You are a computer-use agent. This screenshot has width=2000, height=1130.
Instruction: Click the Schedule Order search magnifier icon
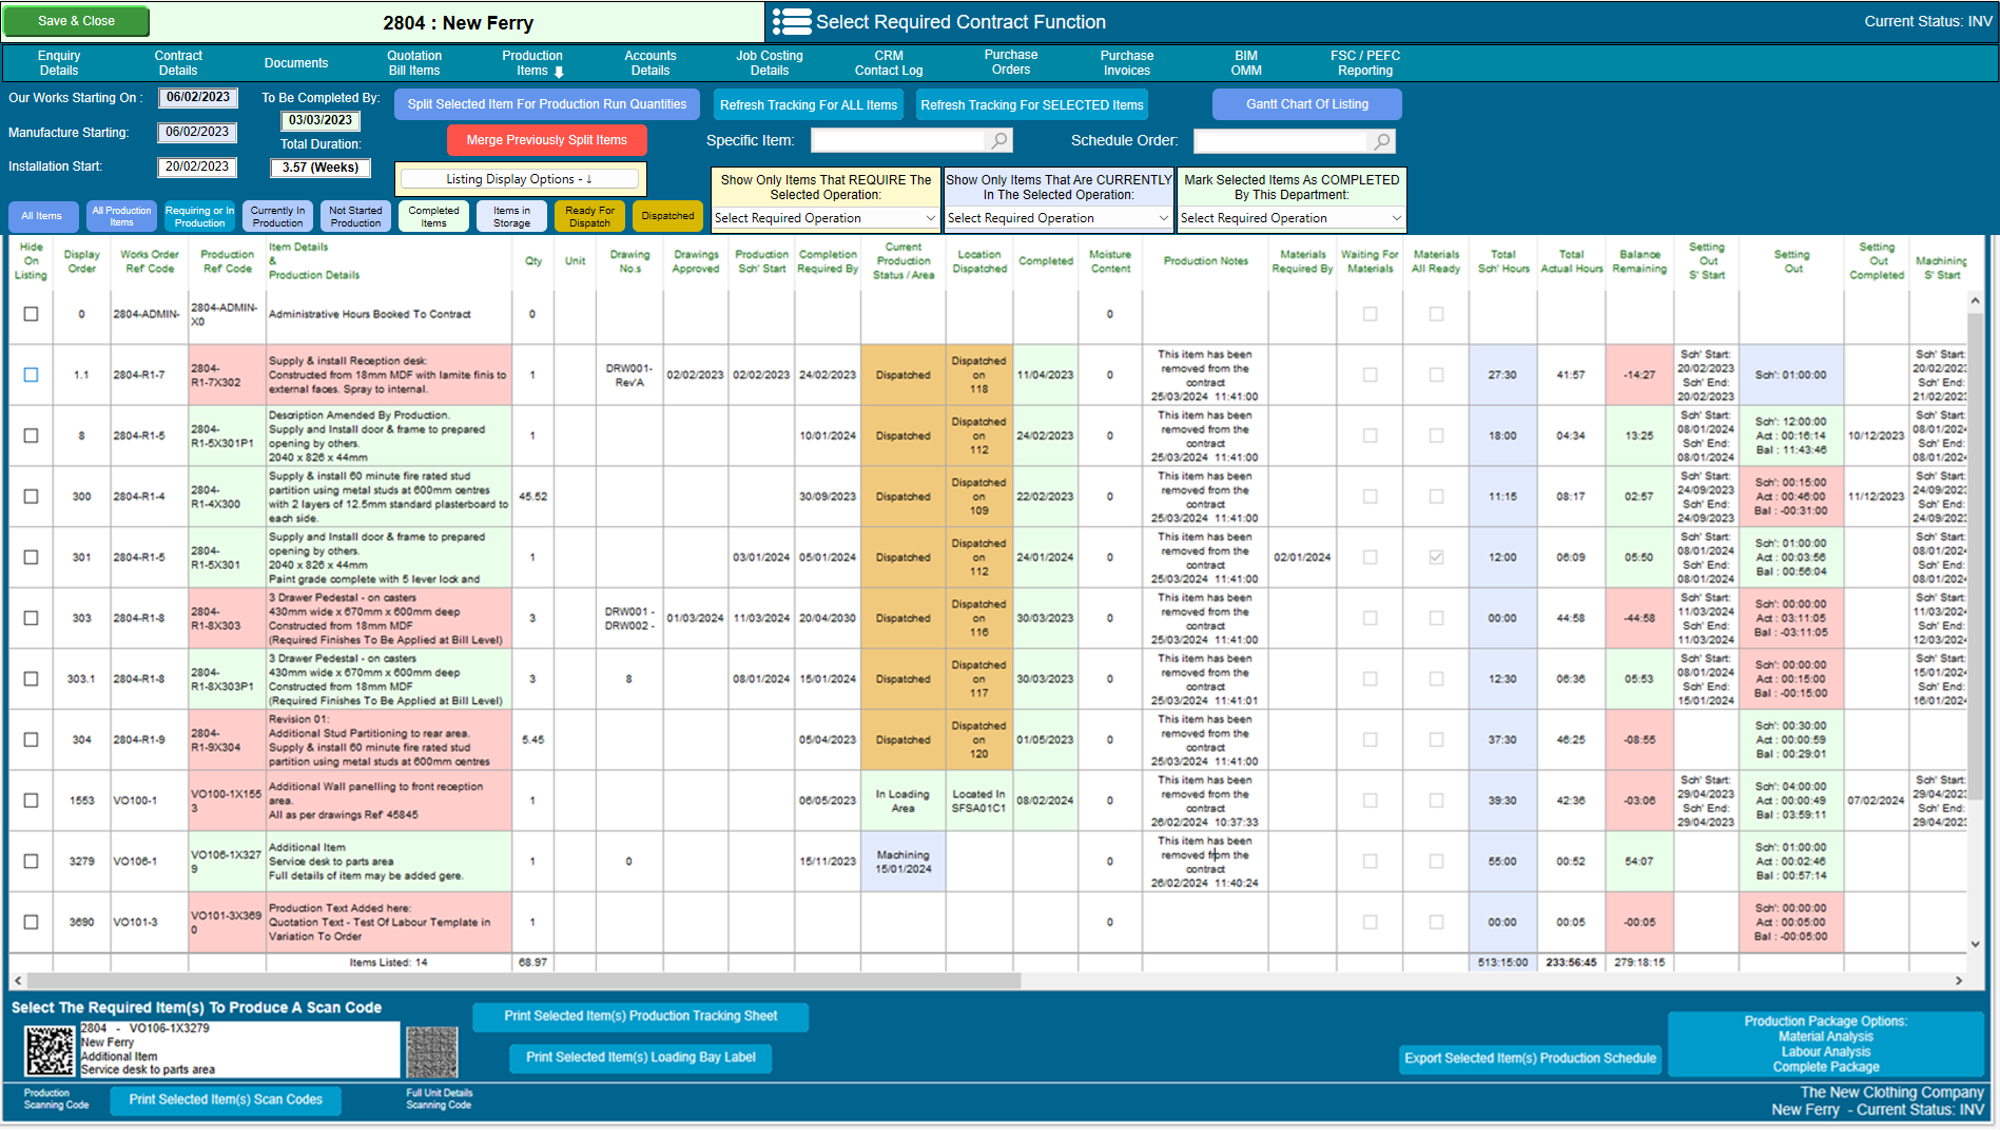(x=1381, y=141)
